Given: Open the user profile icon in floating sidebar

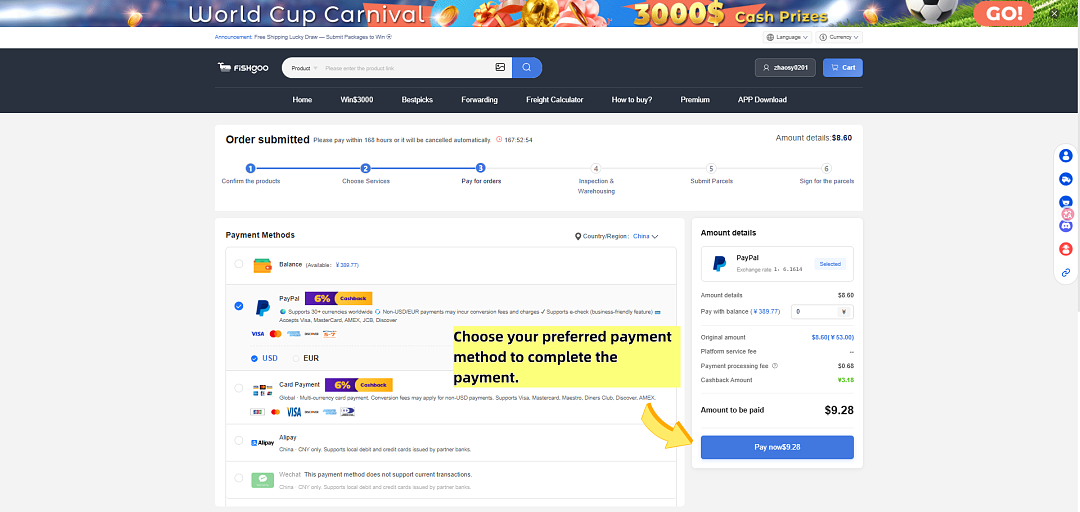Looking at the screenshot, I should click(1066, 156).
